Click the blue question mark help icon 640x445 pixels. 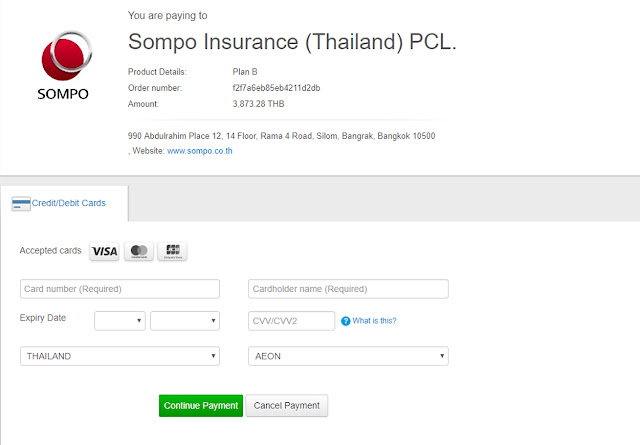point(345,321)
